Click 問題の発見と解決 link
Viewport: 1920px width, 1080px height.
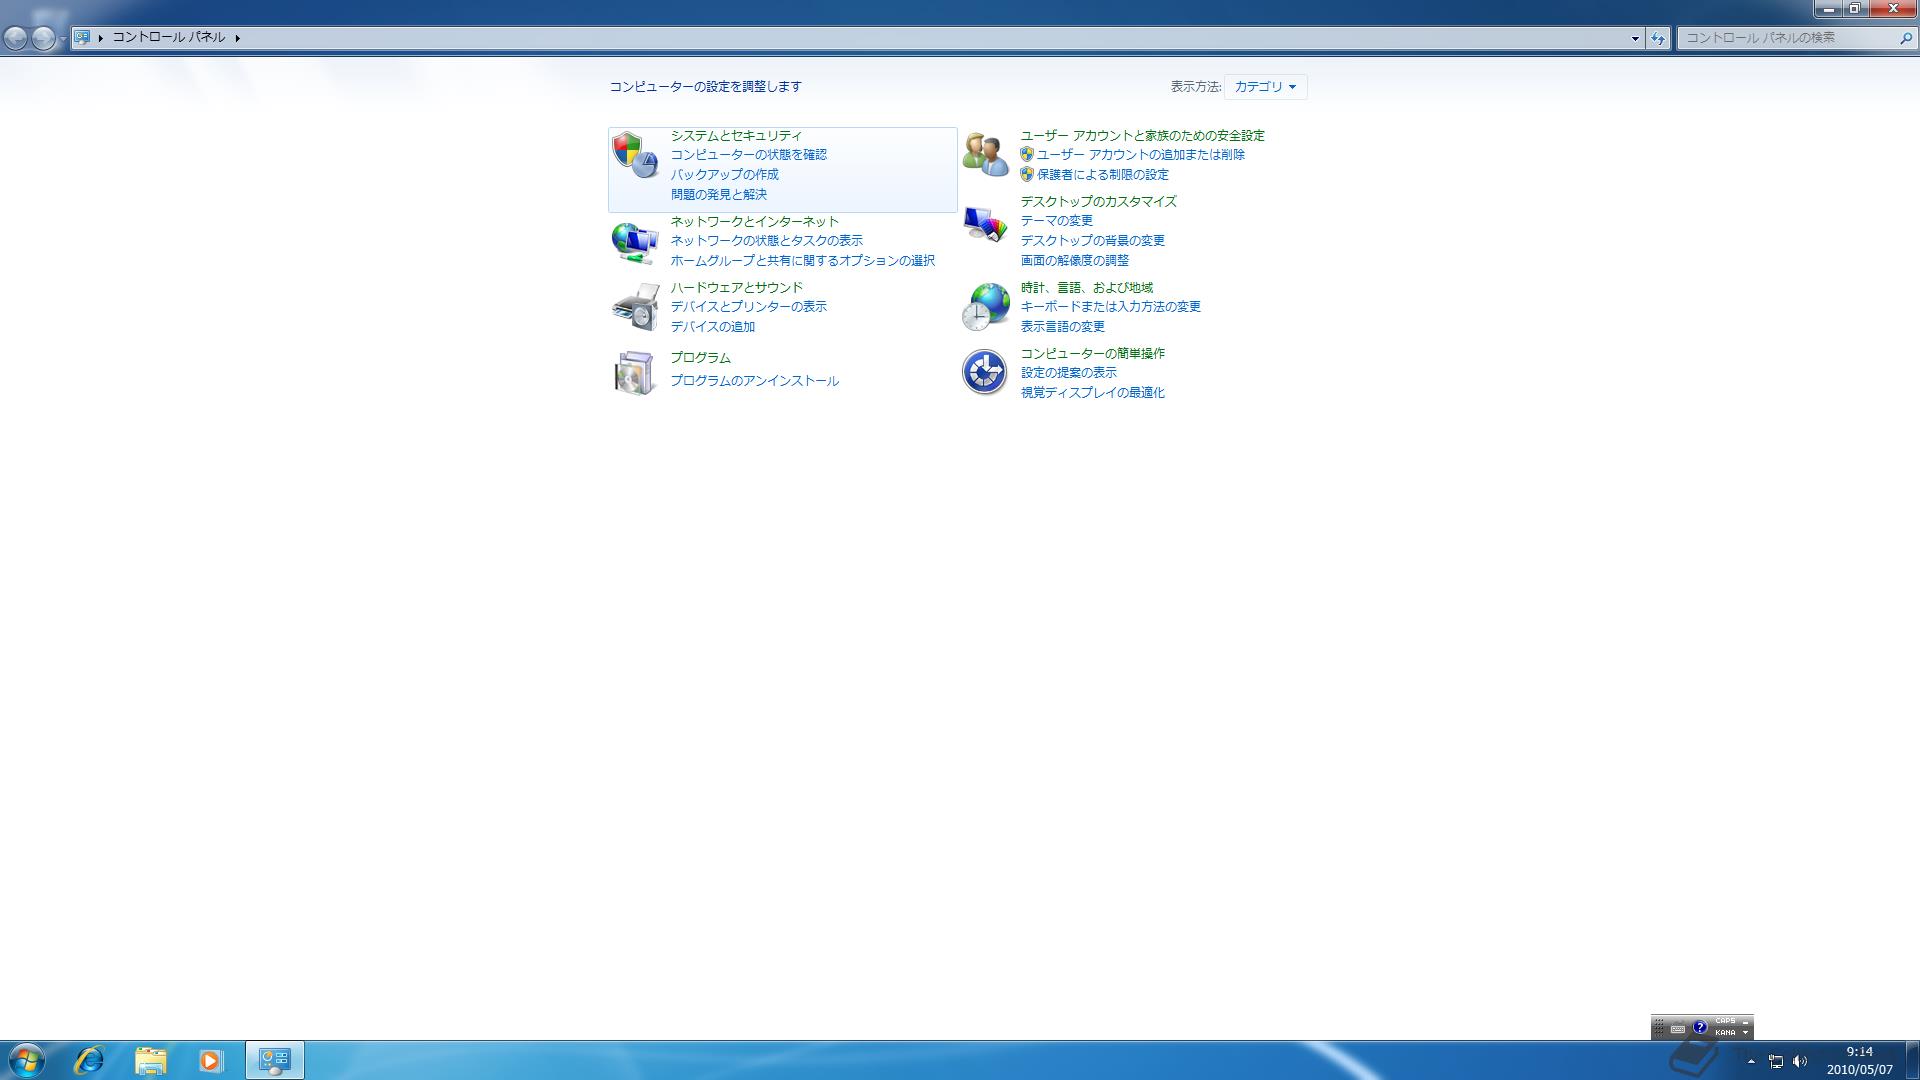pos(719,194)
